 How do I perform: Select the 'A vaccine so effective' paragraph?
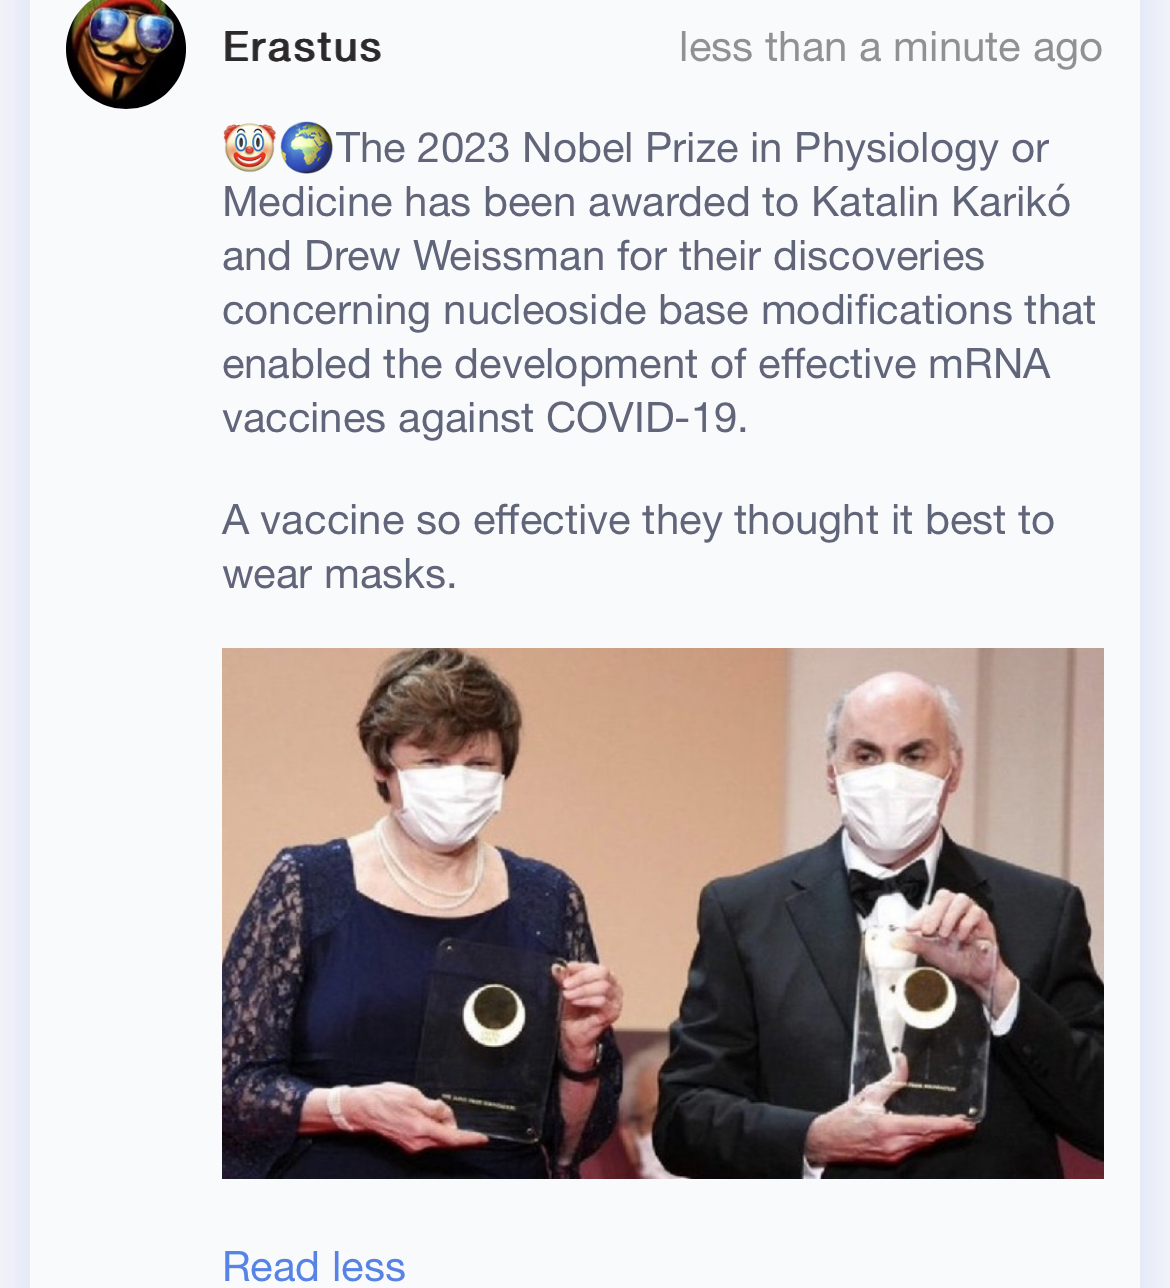click(638, 547)
